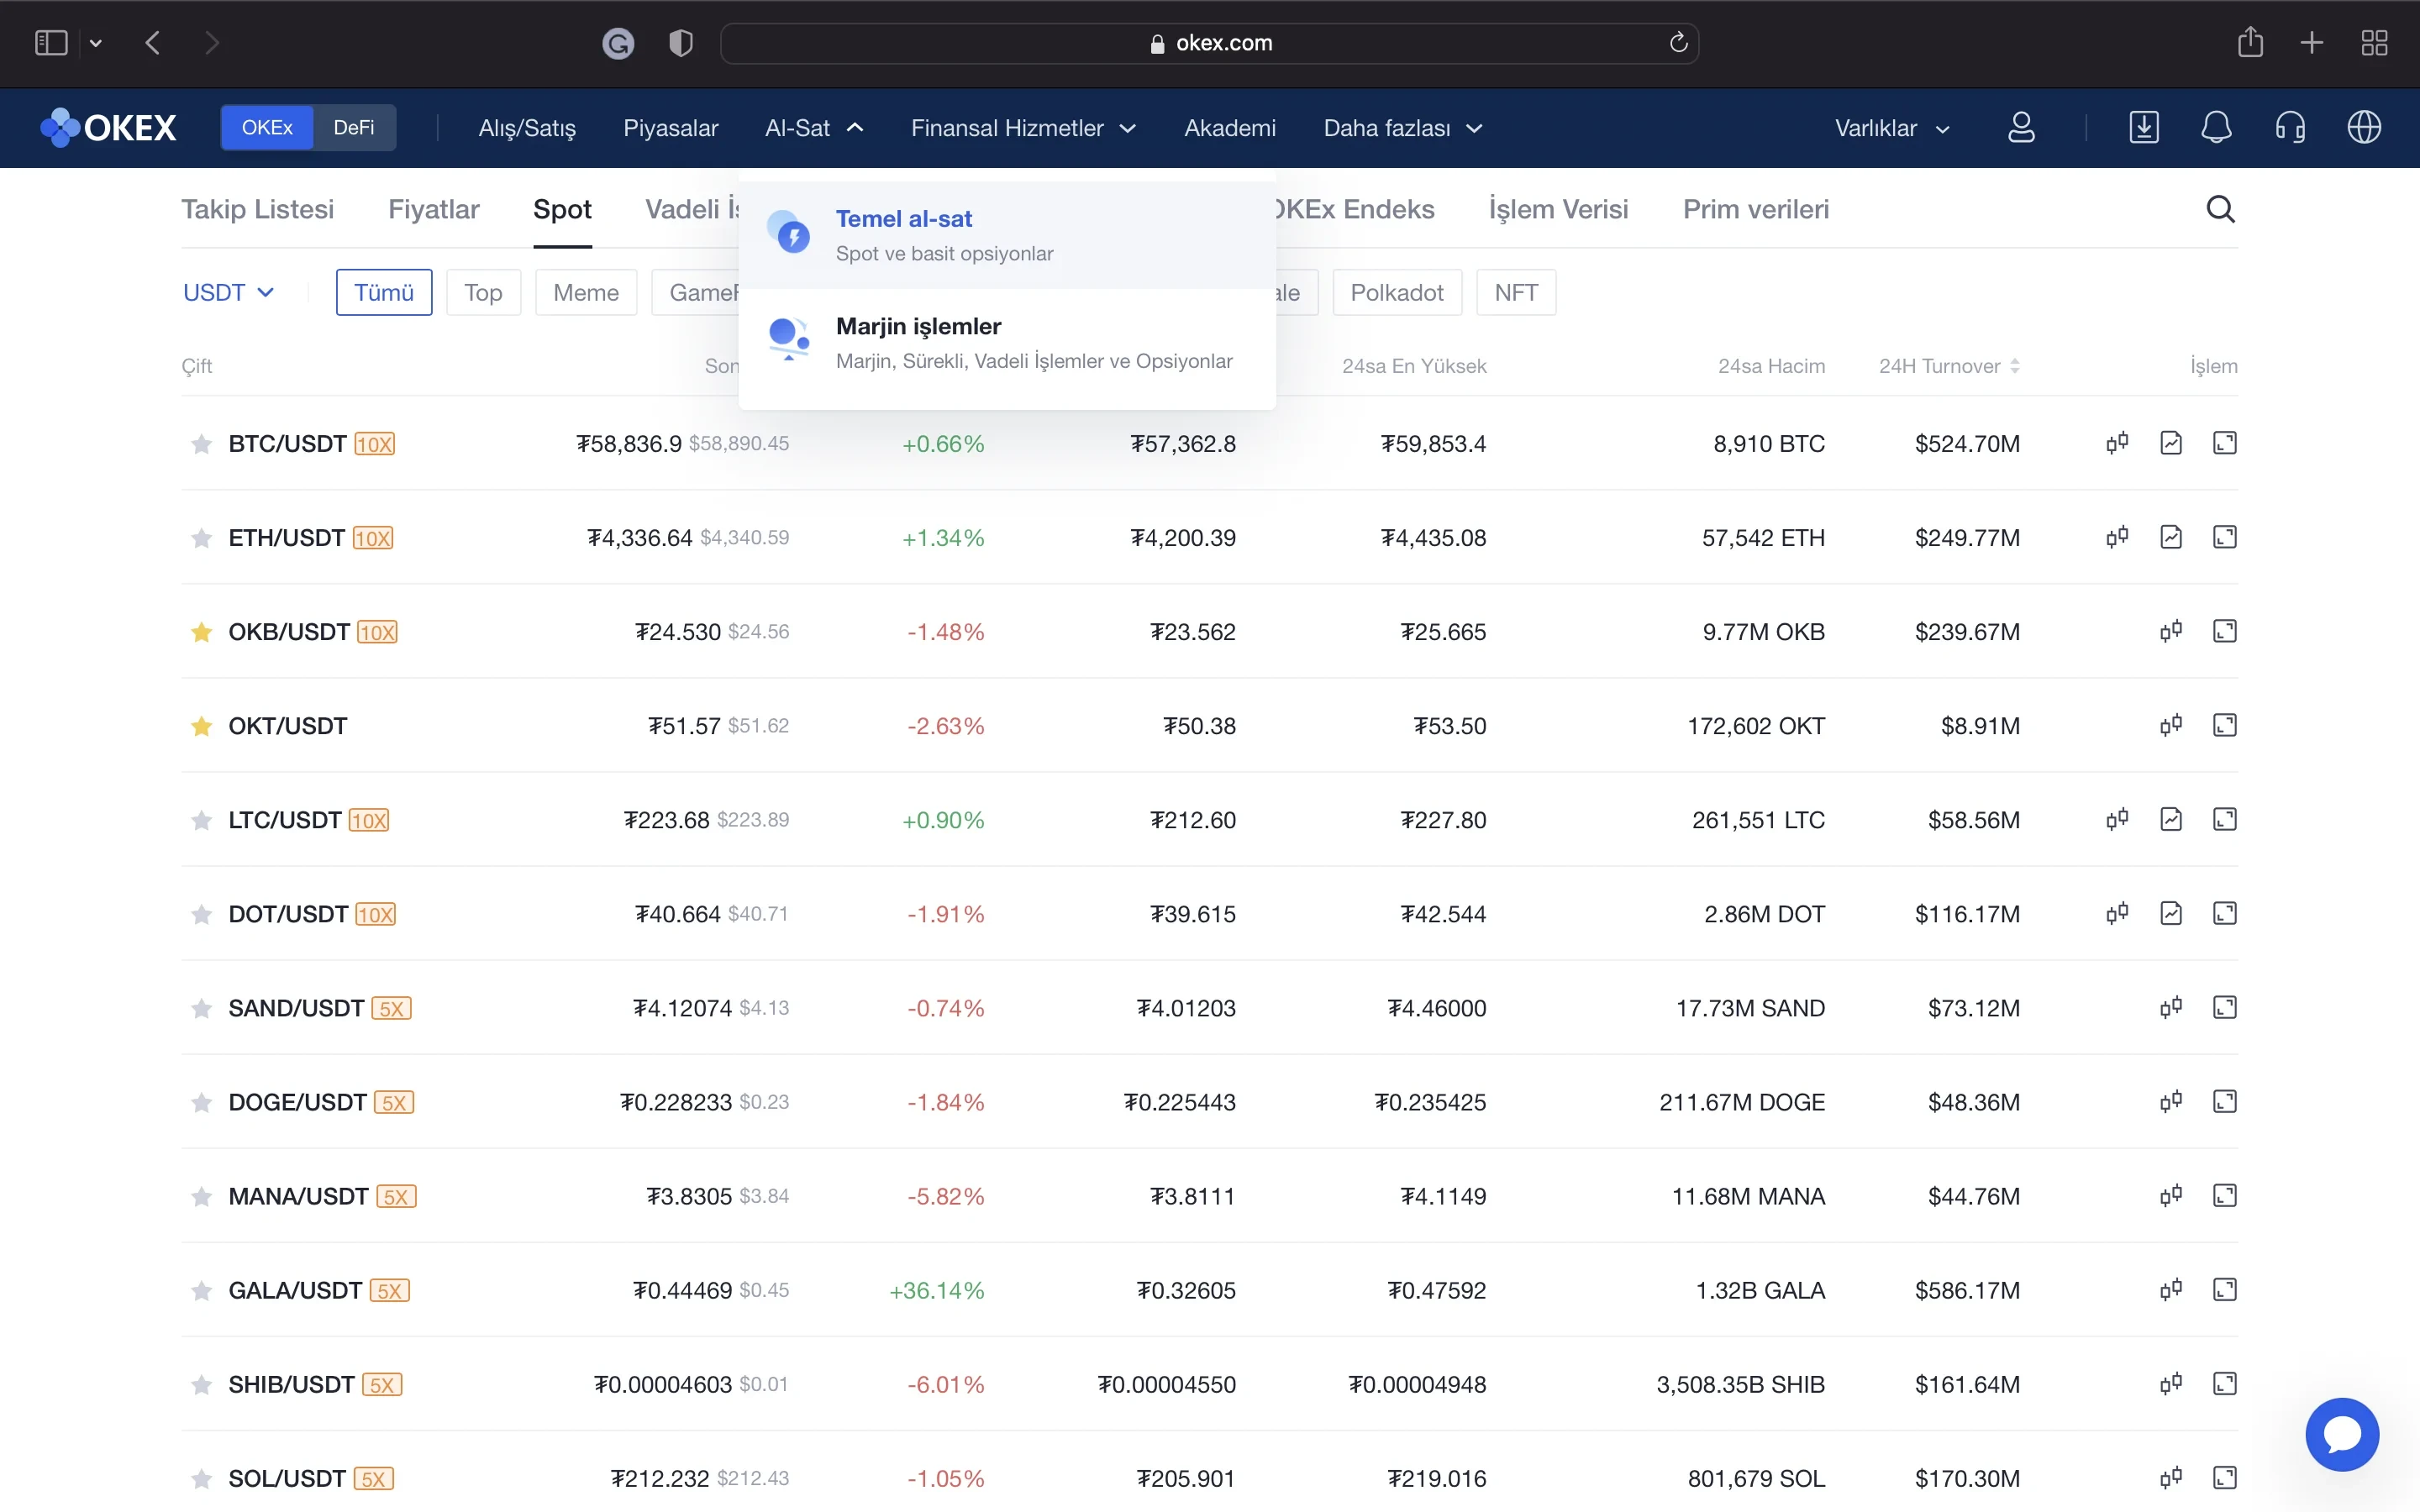The width and height of the screenshot is (2420, 1512).
Task: Open candlestick trade icon for OKB/USDT
Action: 2171,631
